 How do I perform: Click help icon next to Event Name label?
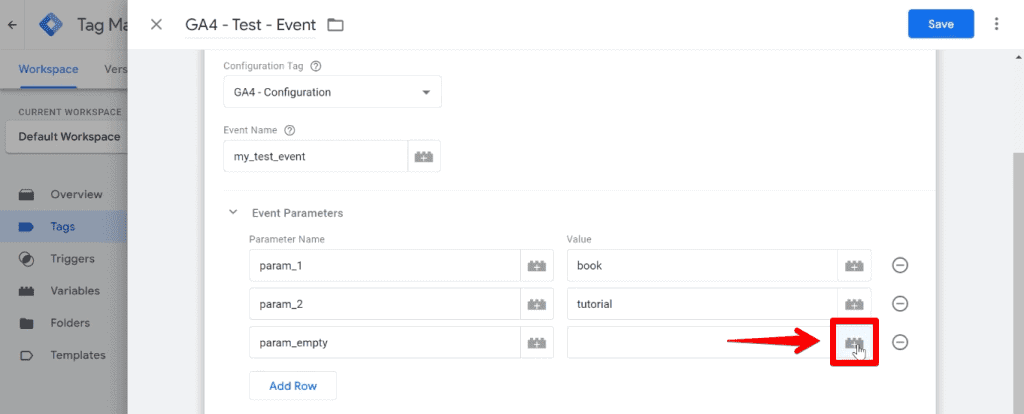(291, 130)
